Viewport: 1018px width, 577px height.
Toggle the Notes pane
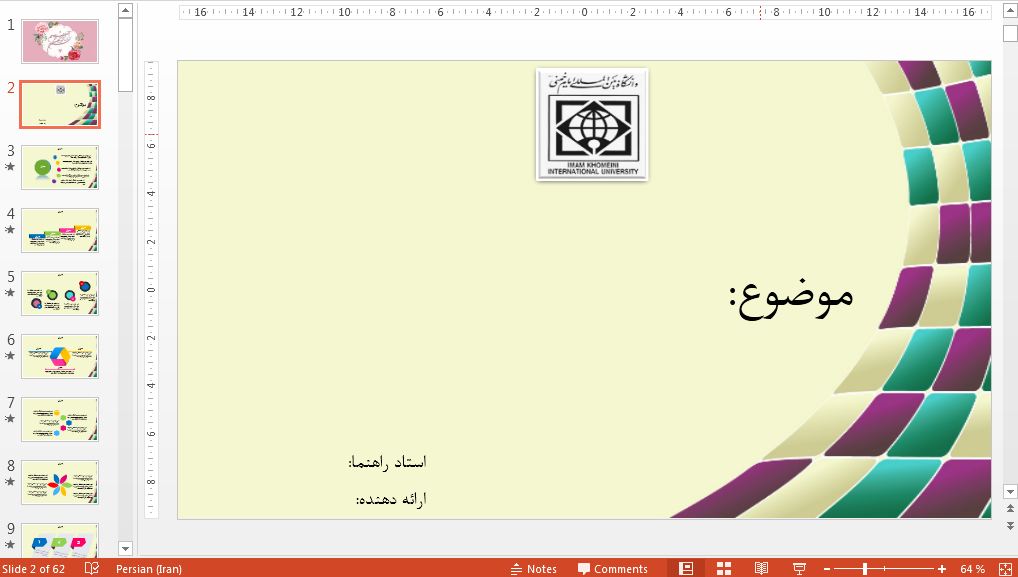point(533,568)
